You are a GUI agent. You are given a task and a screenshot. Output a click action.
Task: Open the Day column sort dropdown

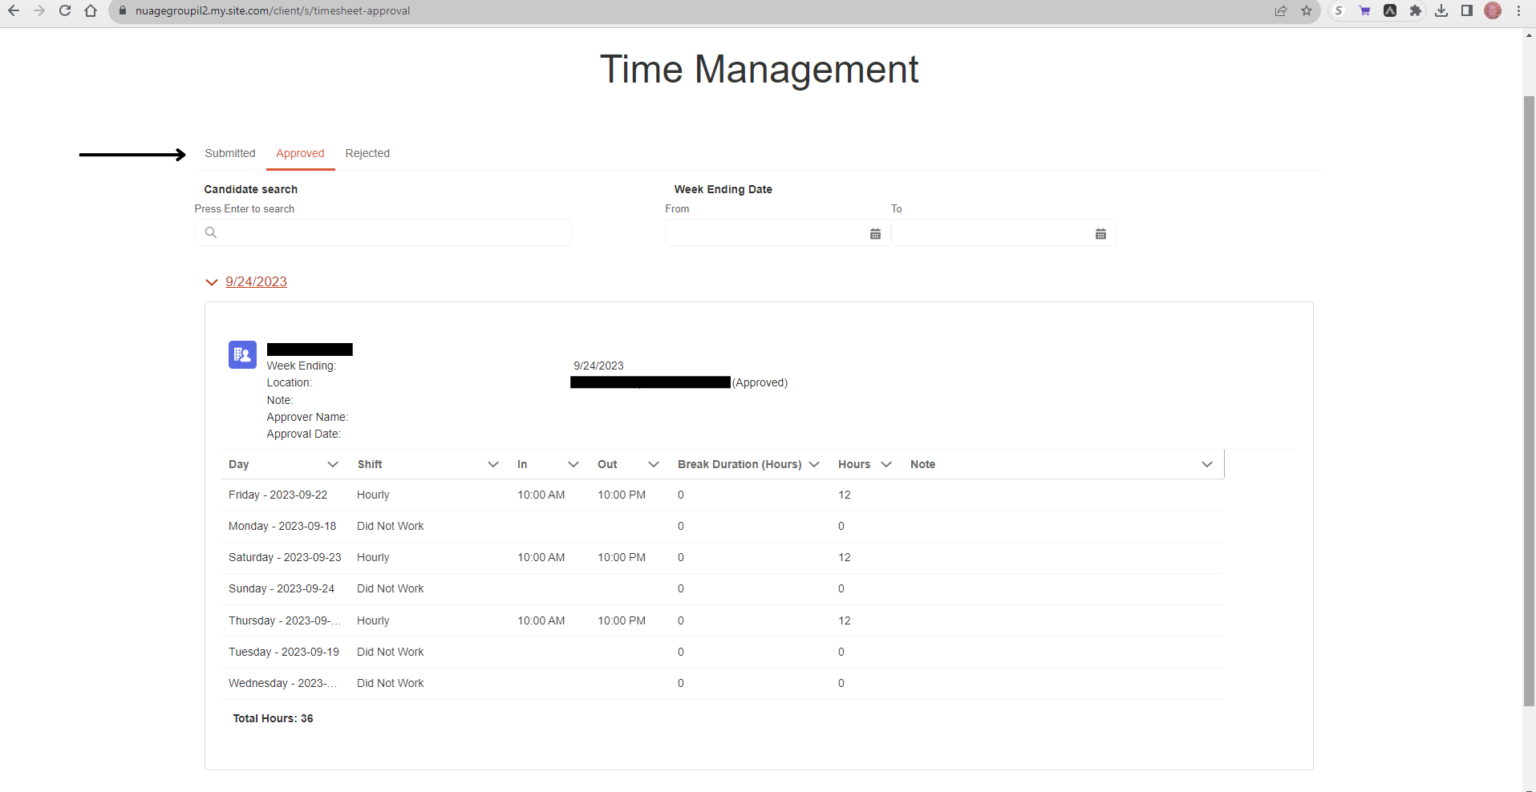click(335, 464)
